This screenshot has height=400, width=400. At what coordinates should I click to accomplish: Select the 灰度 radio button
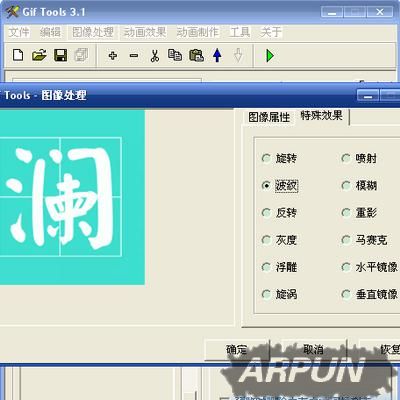(x=266, y=240)
